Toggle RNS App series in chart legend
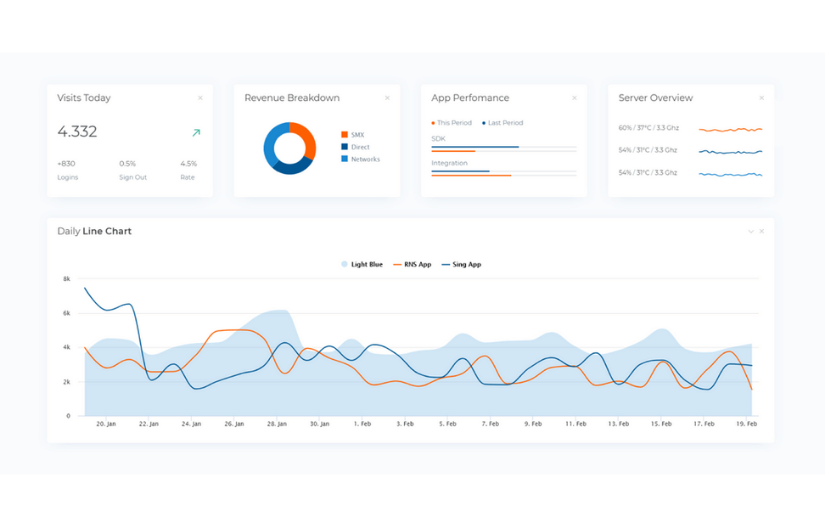The width and height of the screenshot is (825, 525). click(412, 265)
